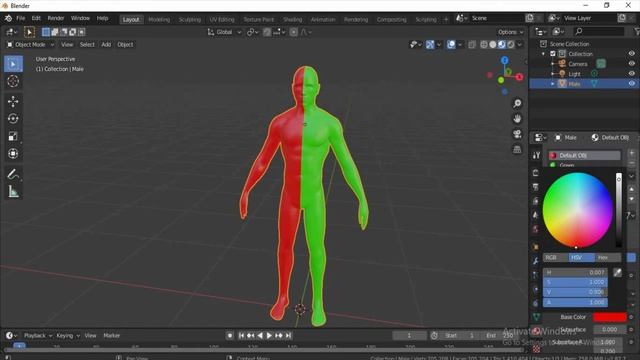Viewport: 640px width, 360px height.
Task: Select the Select Box tool
Action: (x=13, y=64)
